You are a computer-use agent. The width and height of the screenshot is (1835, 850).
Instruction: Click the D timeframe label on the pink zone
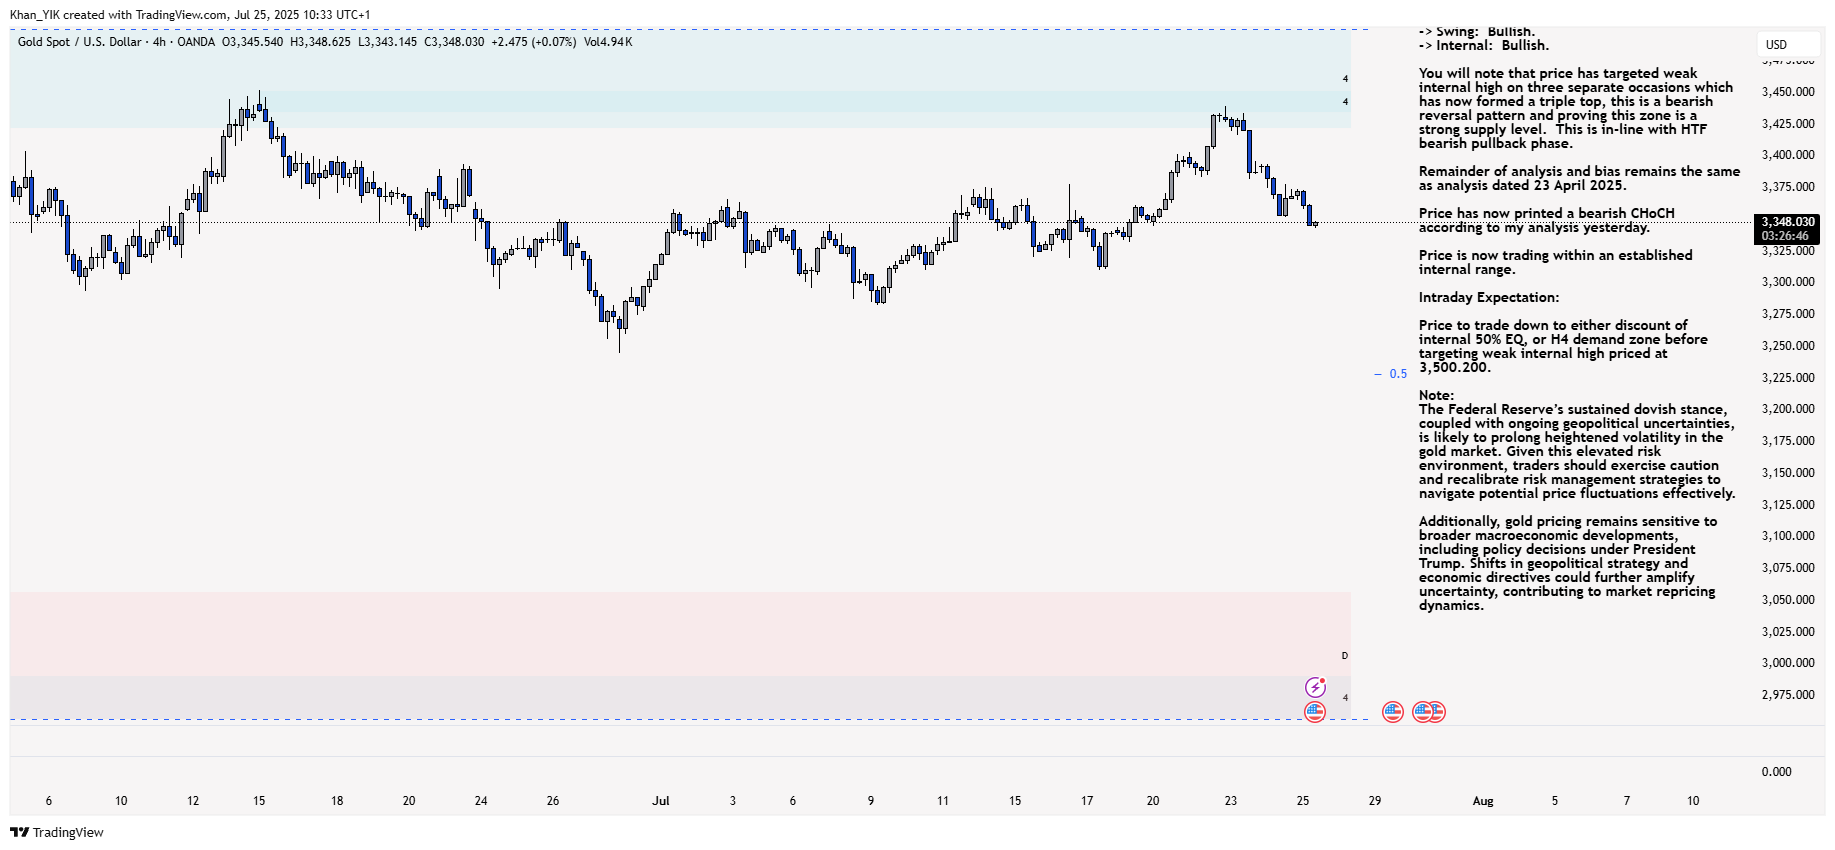point(1345,656)
